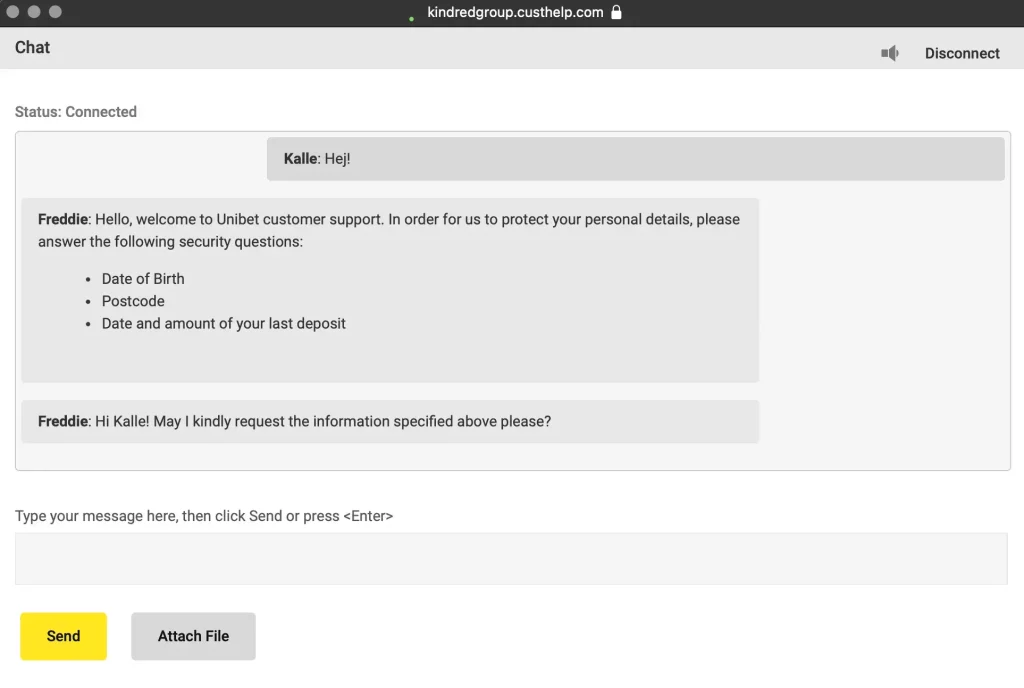Screen dimensions: 1024x688
Task: Click Date and amount of last deposit item
Action: [x=223, y=323]
